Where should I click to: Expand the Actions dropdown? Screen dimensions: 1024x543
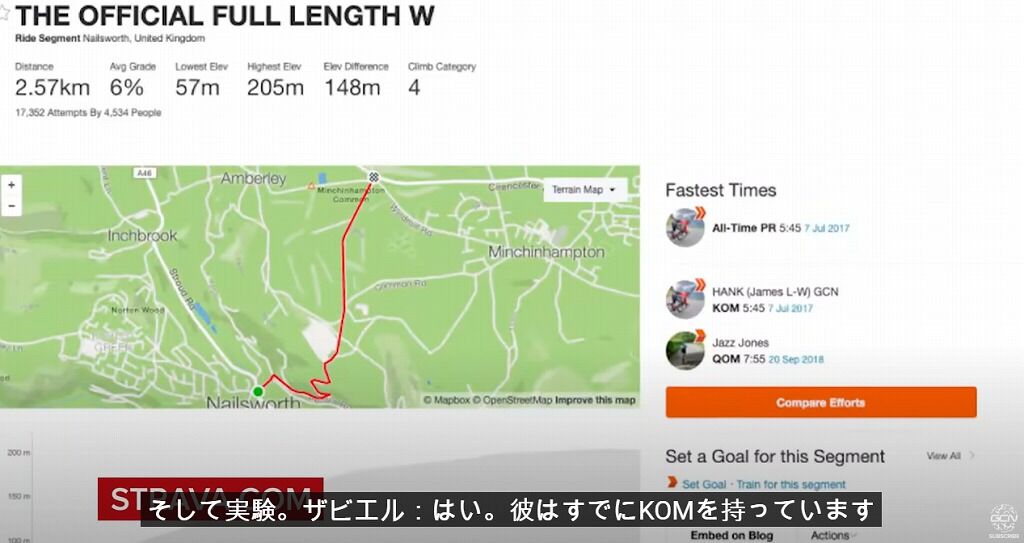(x=833, y=535)
